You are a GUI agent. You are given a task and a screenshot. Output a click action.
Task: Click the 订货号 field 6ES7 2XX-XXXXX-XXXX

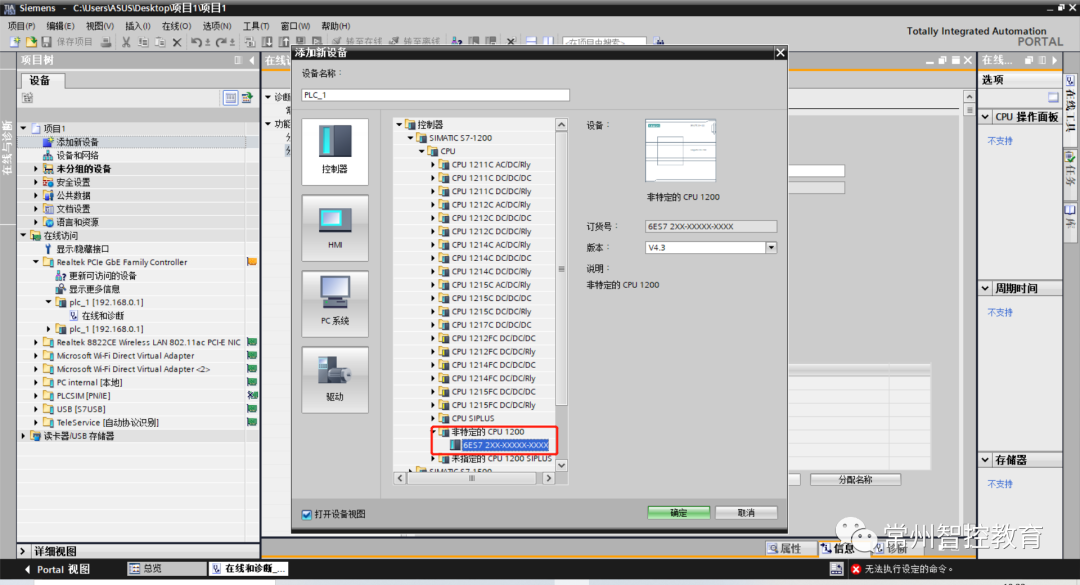pos(711,226)
